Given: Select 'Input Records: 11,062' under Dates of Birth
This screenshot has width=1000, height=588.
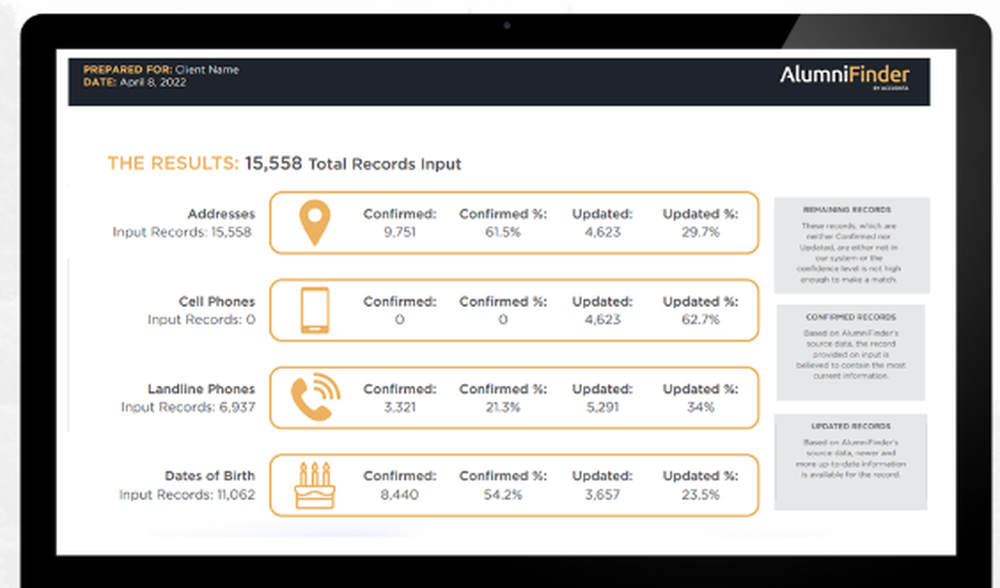Looking at the screenshot, I should tap(187, 494).
